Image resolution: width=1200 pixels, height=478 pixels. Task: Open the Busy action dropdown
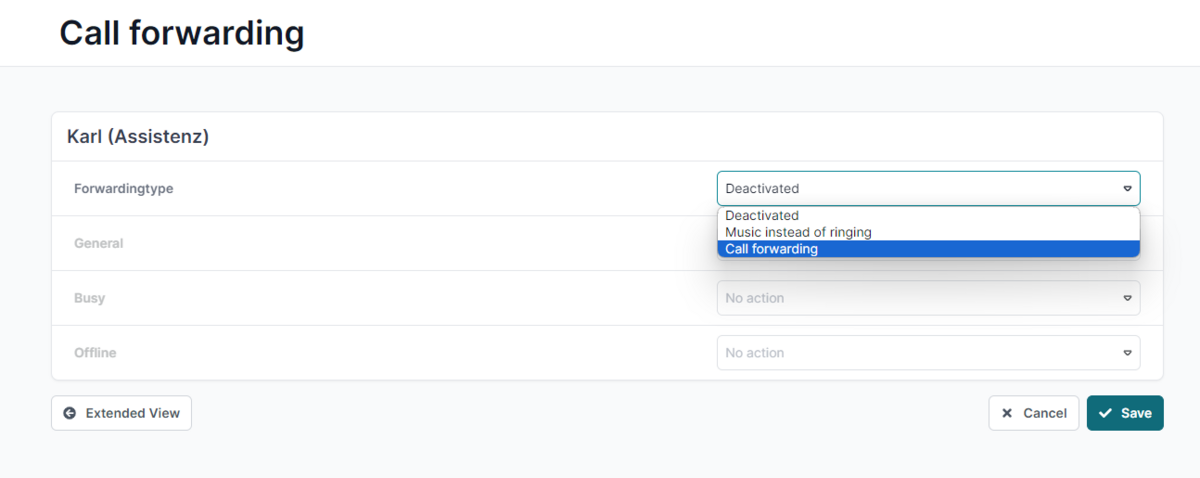coord(928,298)
